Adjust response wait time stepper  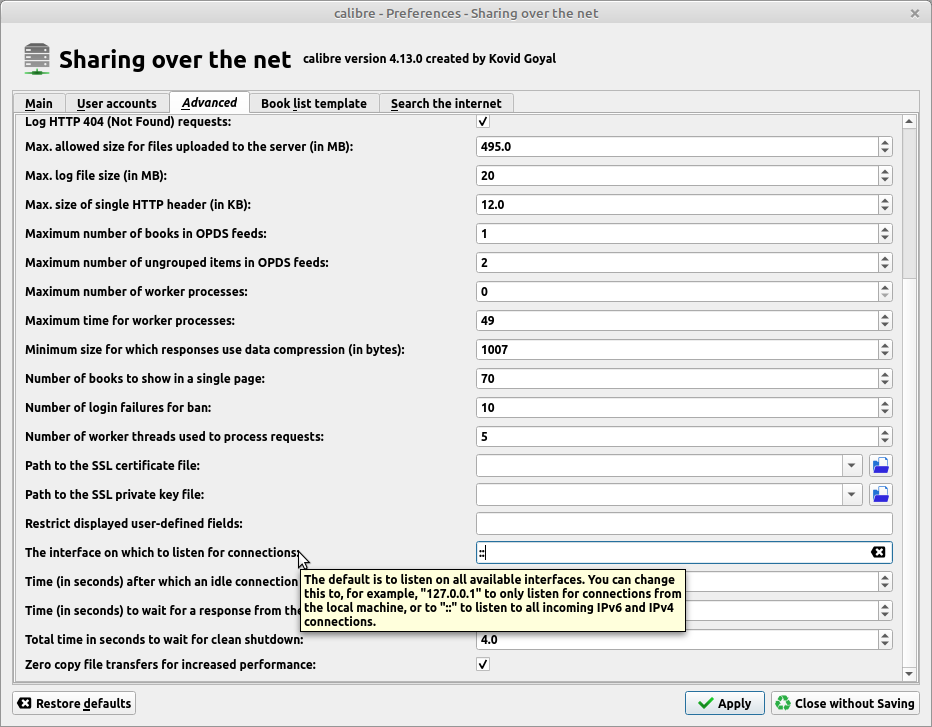(x=885, y=610)
